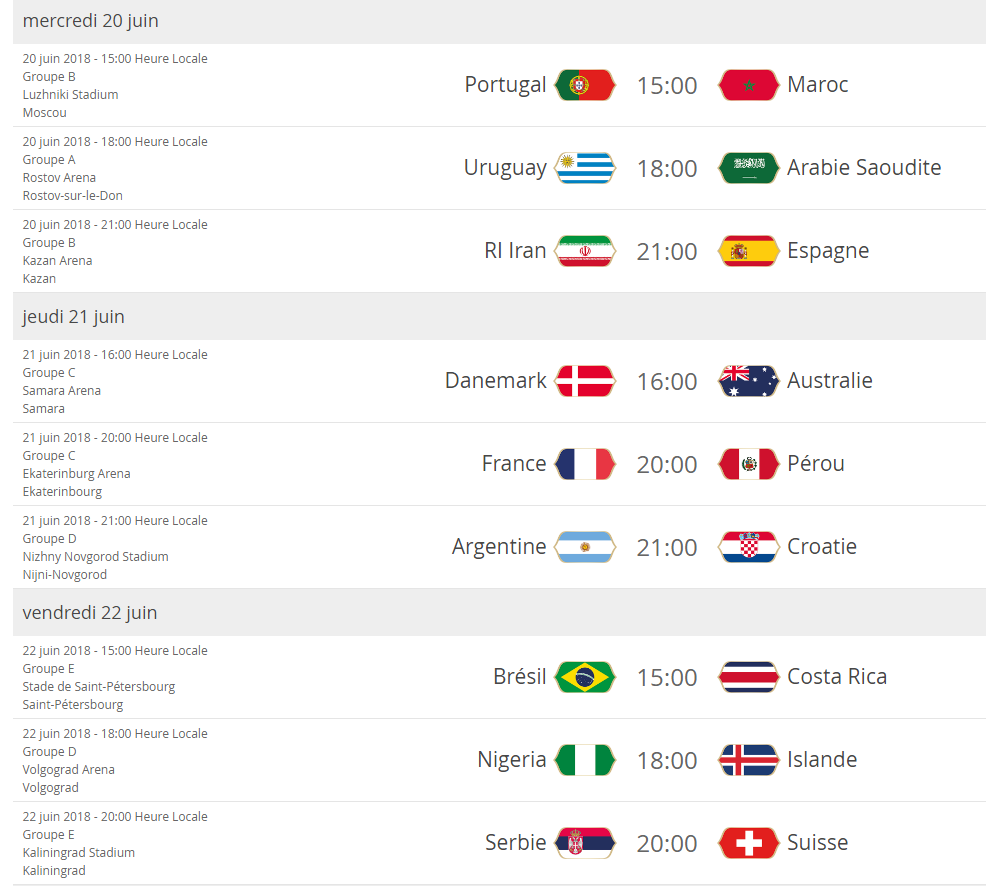986x886 pixels.
Task: Click the Islande flag icon
Action: pos(748,760)
